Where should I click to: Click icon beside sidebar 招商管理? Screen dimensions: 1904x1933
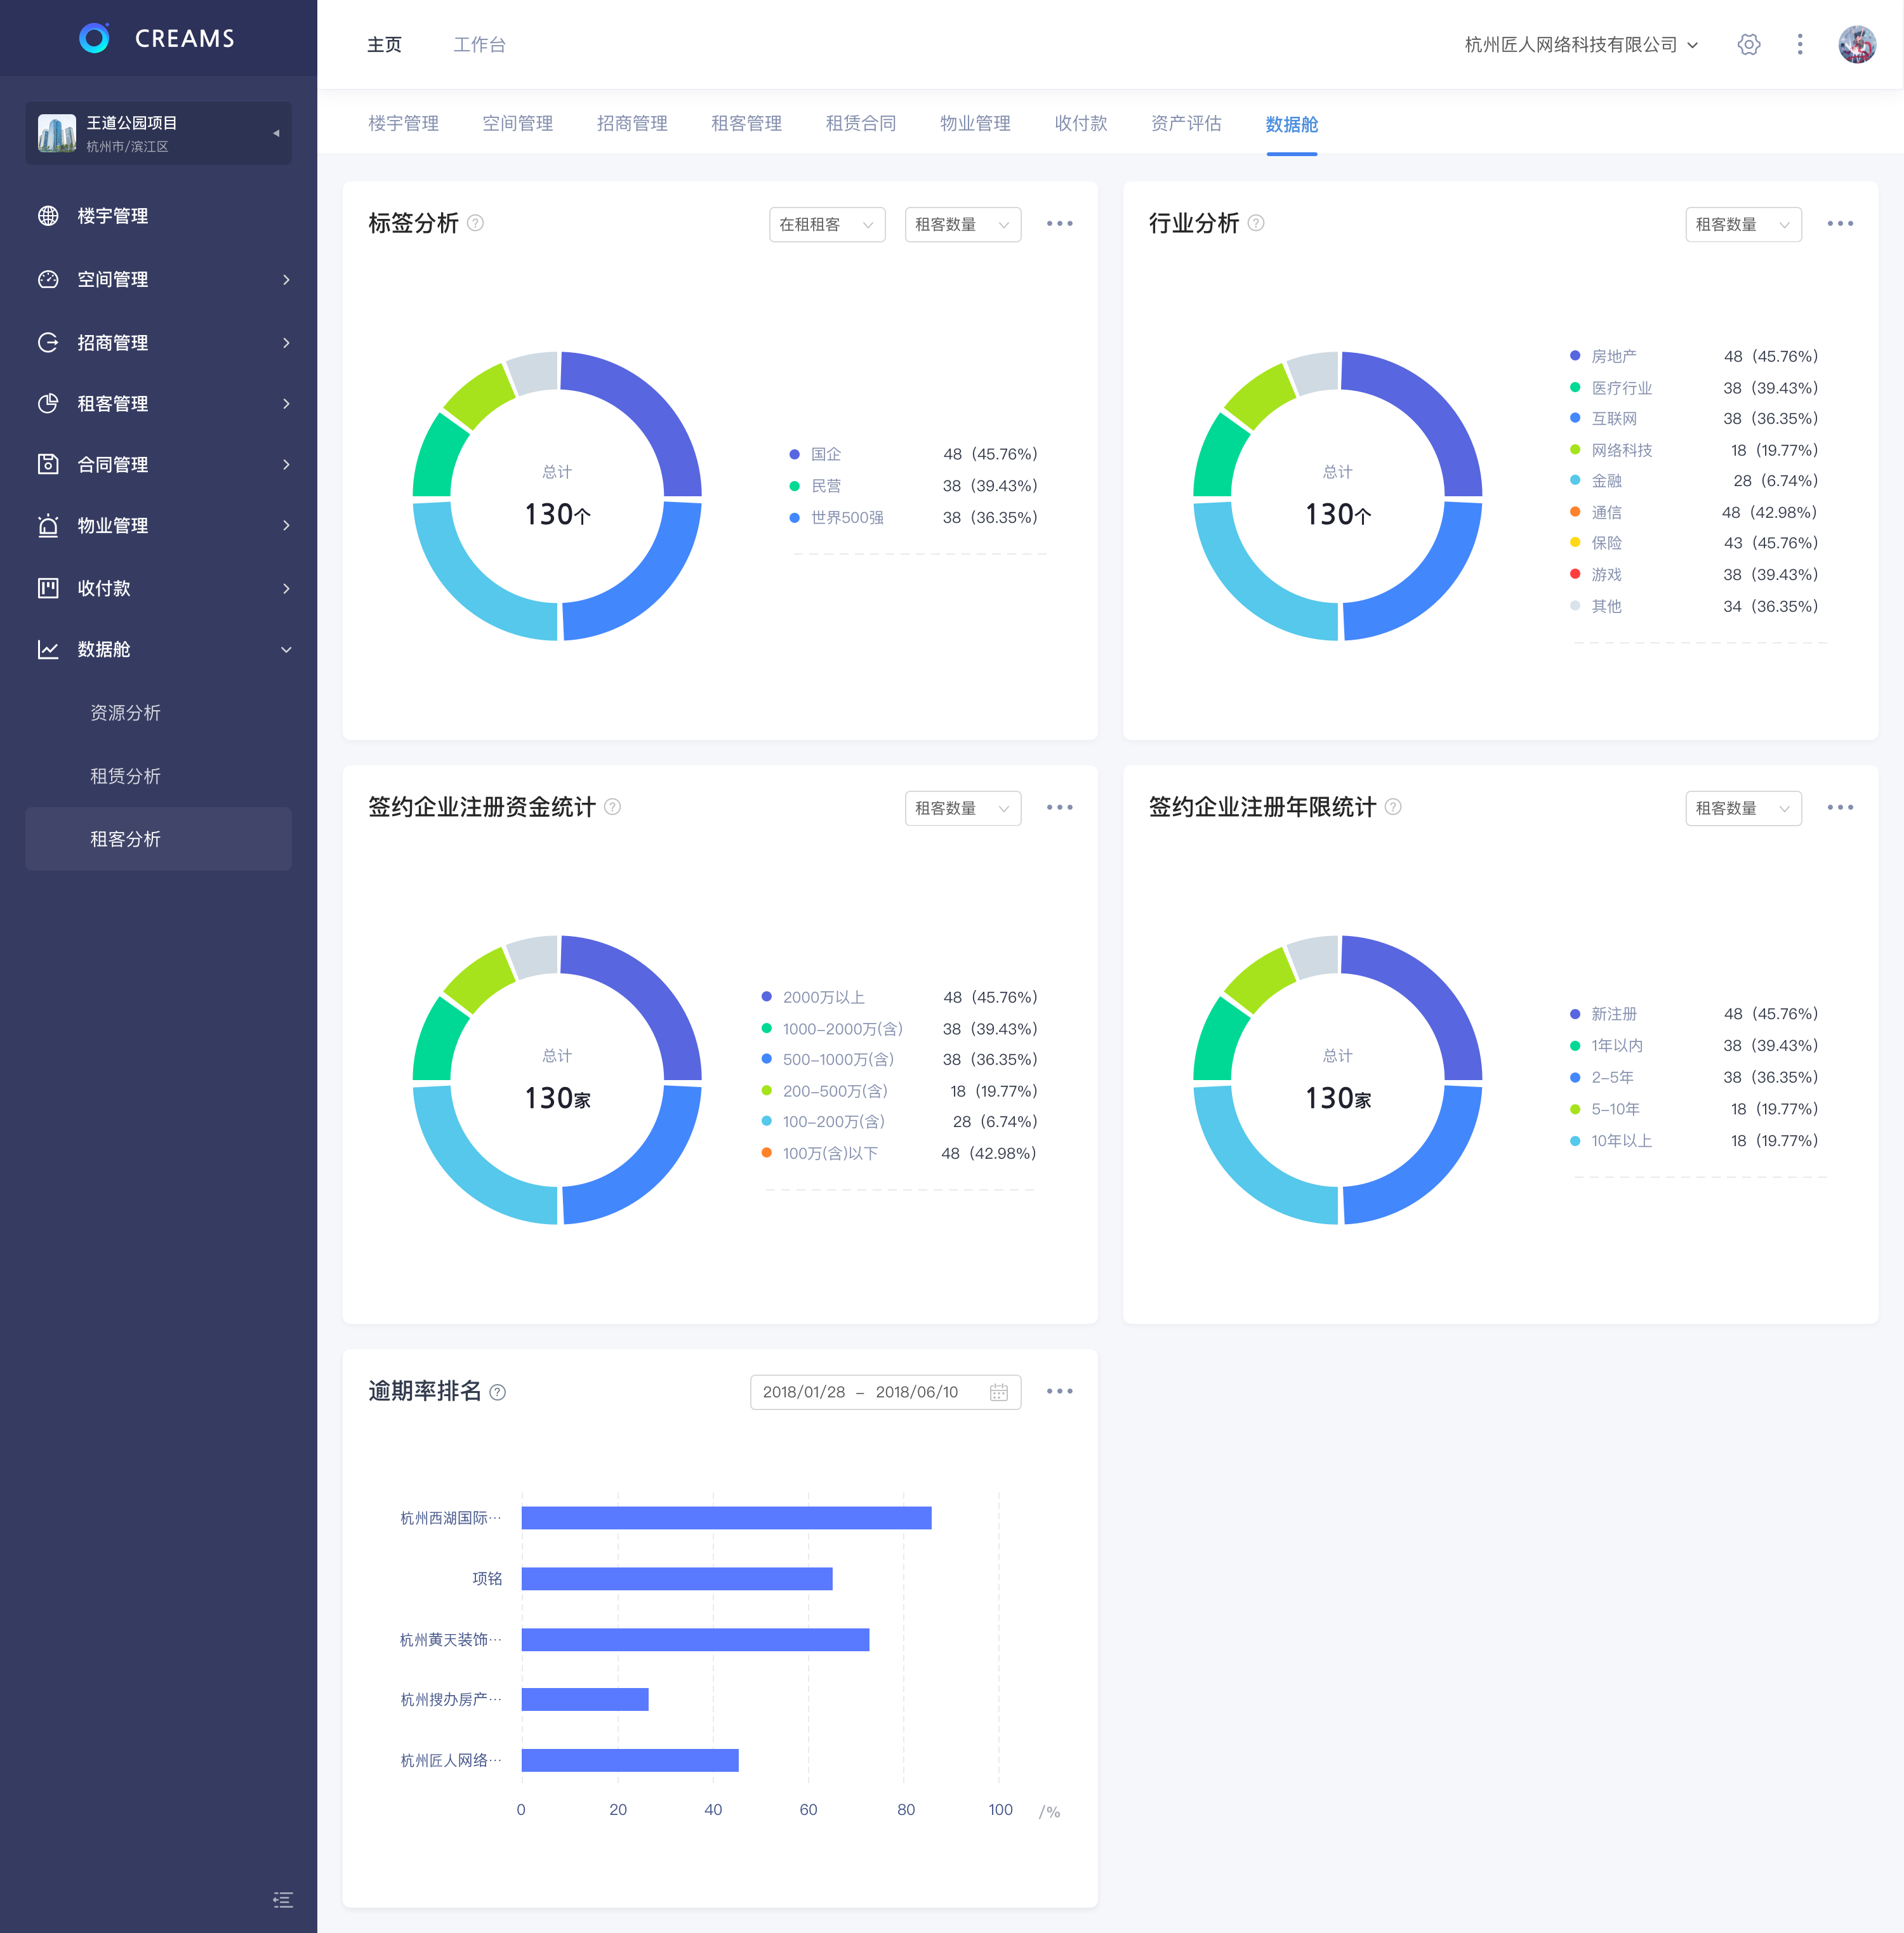point(48,343)
